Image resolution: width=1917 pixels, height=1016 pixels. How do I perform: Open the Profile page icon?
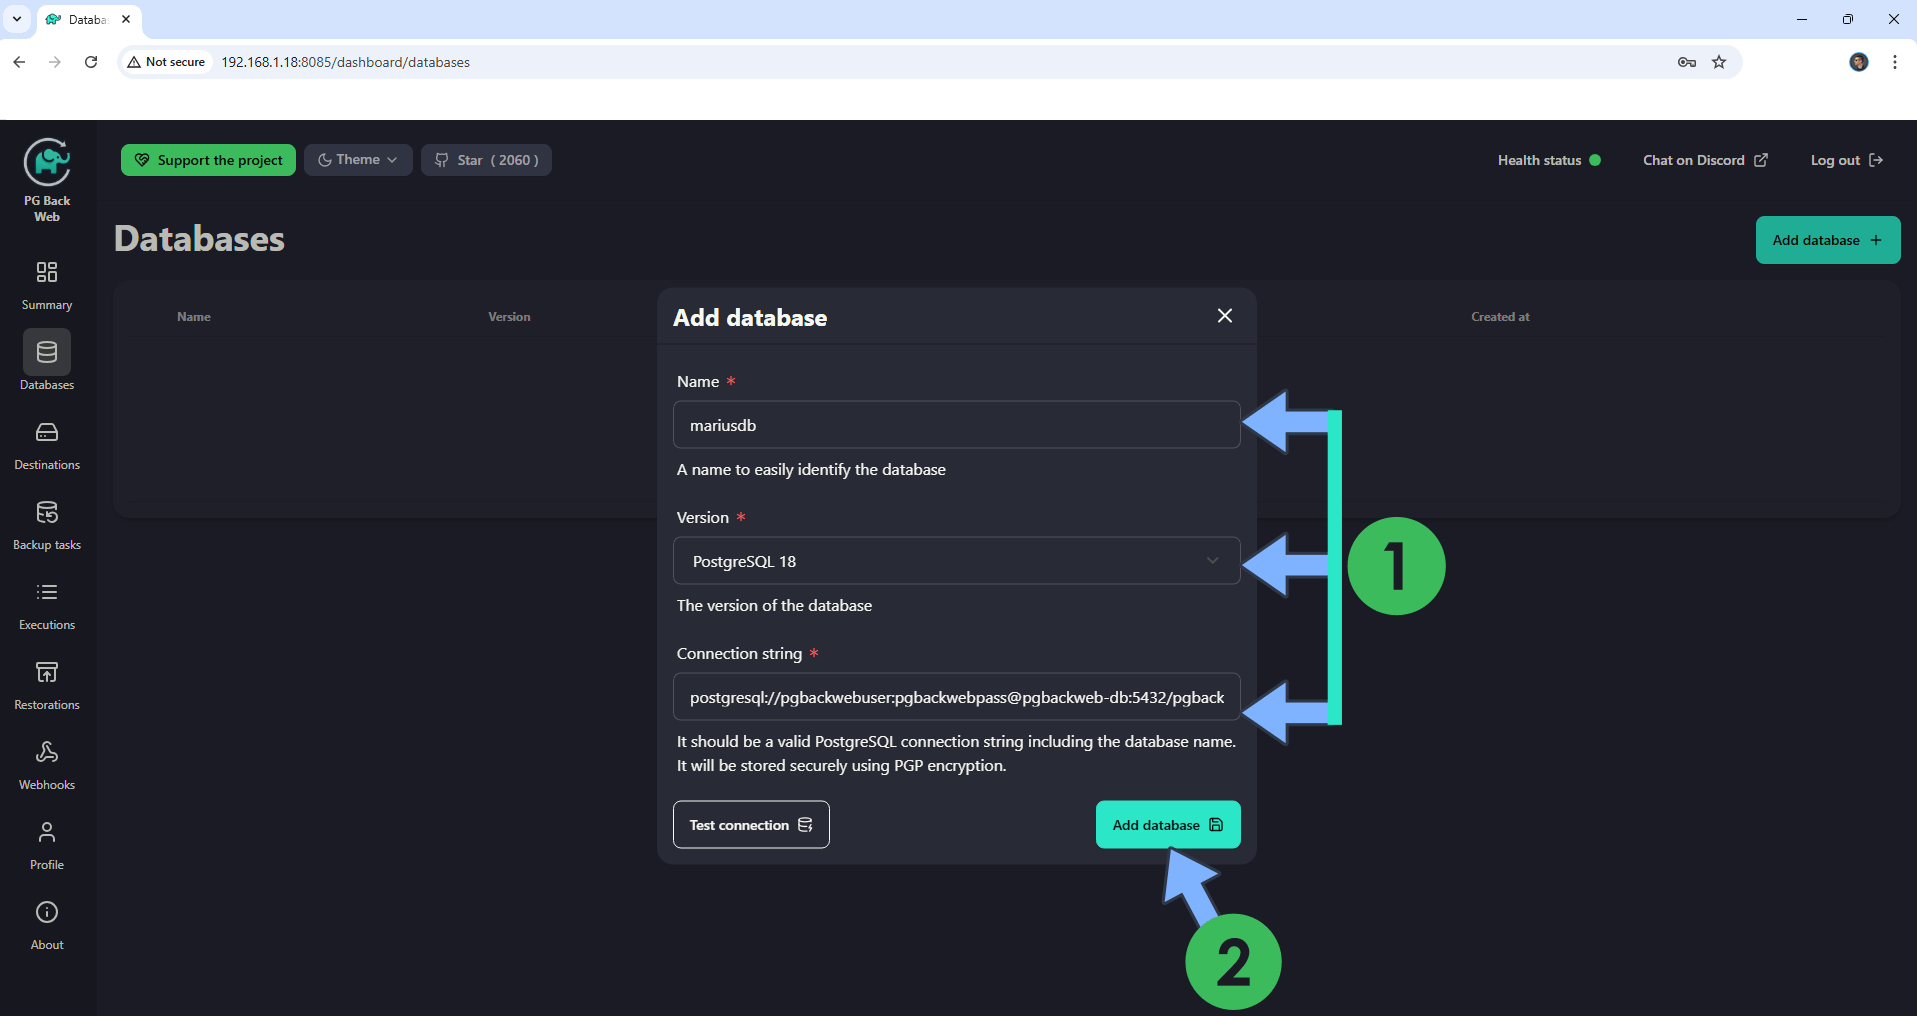point(47,833)
